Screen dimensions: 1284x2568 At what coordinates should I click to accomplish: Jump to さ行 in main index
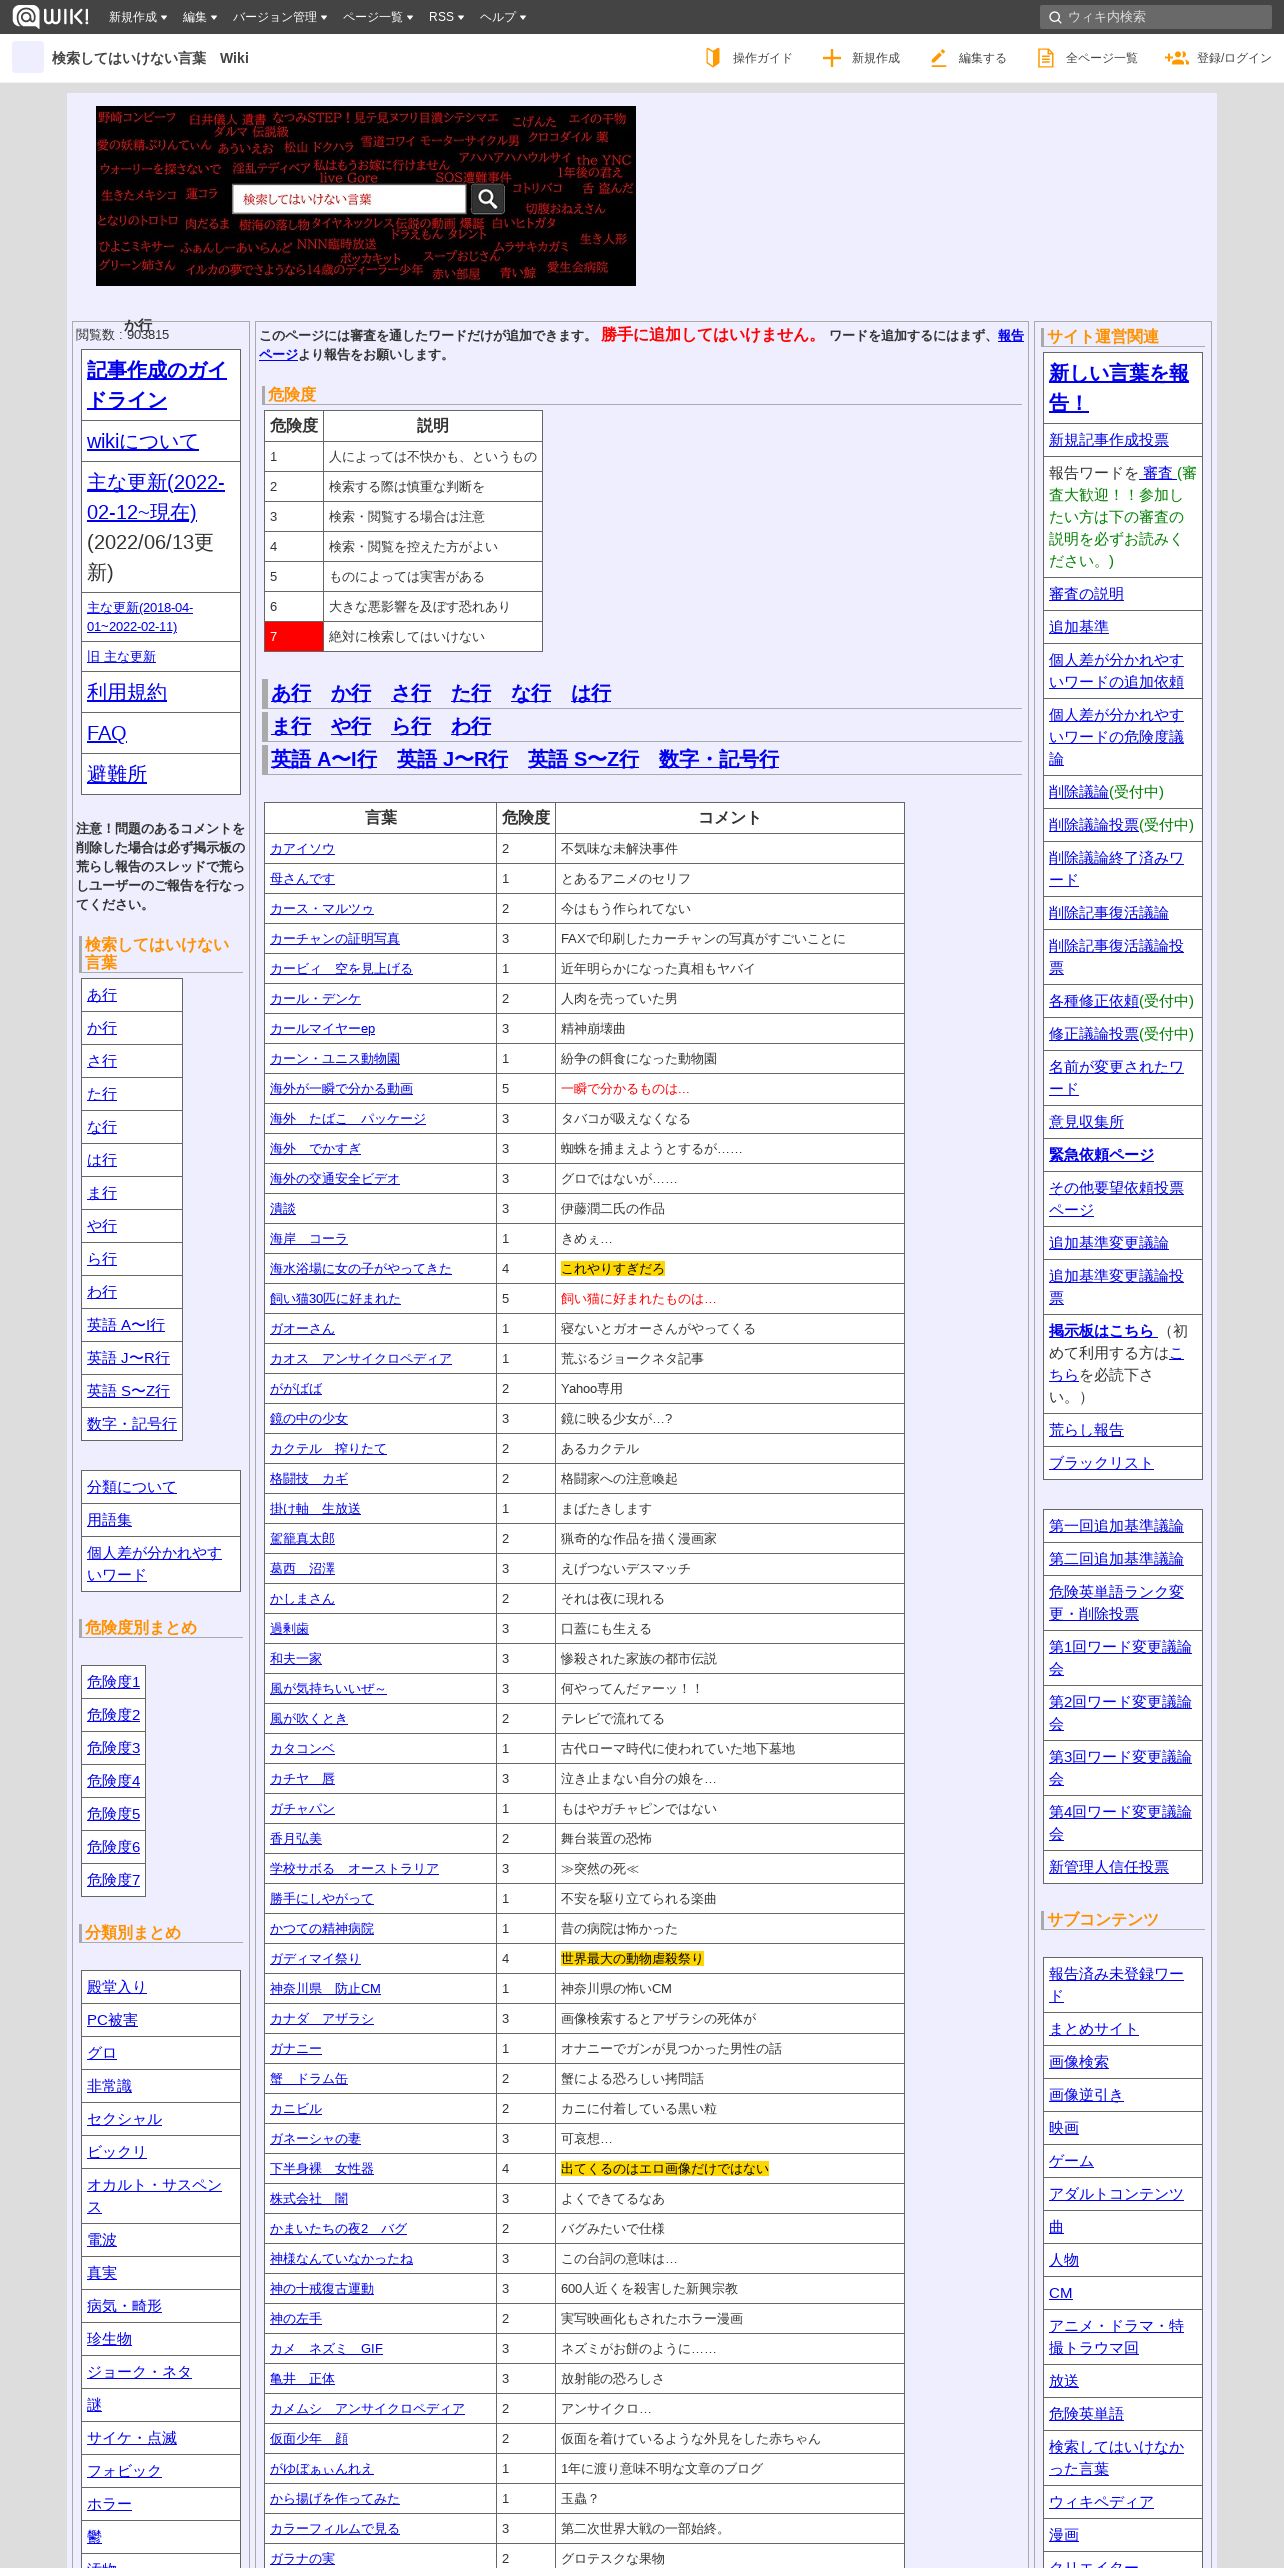[x=411, y=693]
